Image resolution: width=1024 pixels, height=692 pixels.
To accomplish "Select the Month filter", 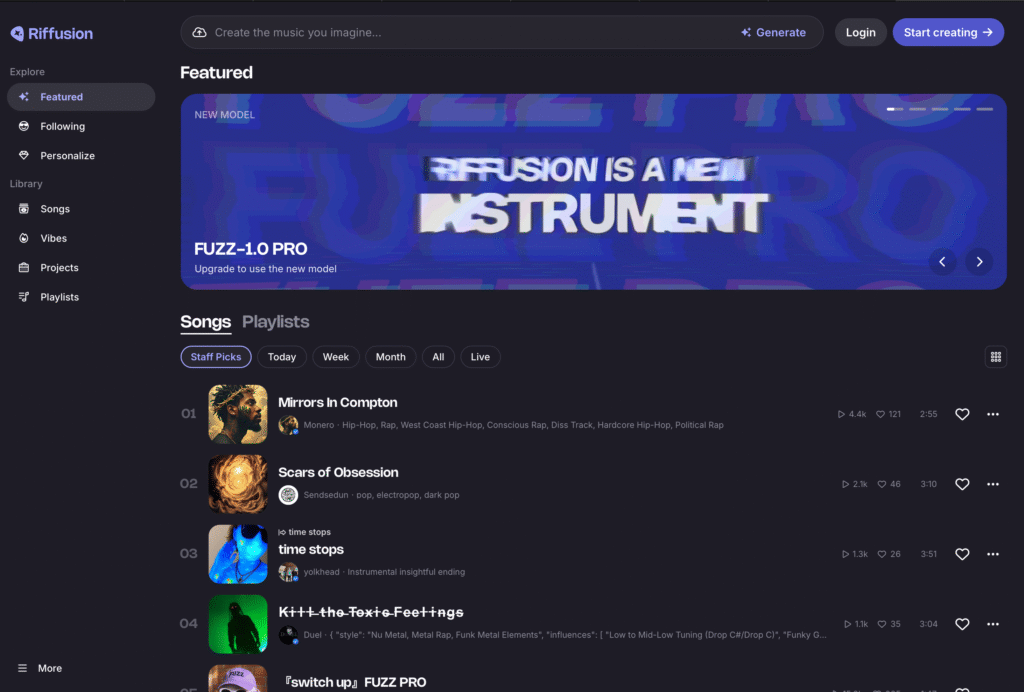I will pyautogui.click(x=391, y=357).
